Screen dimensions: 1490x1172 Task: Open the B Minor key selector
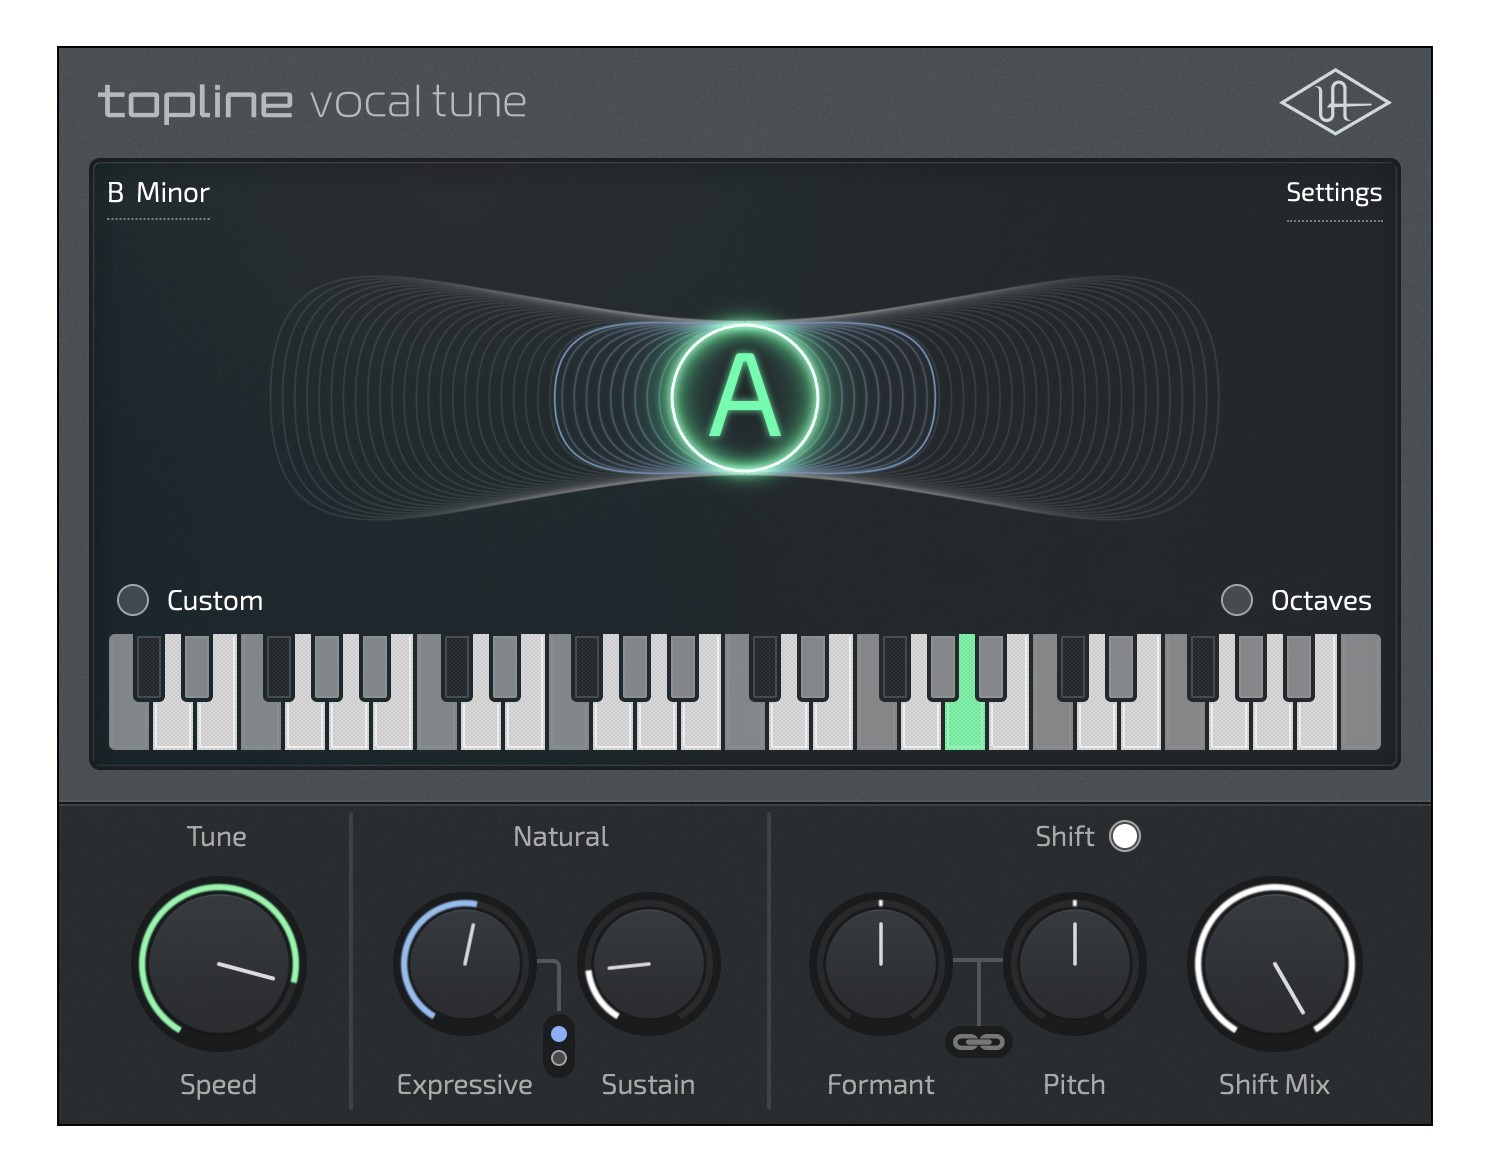158,193
